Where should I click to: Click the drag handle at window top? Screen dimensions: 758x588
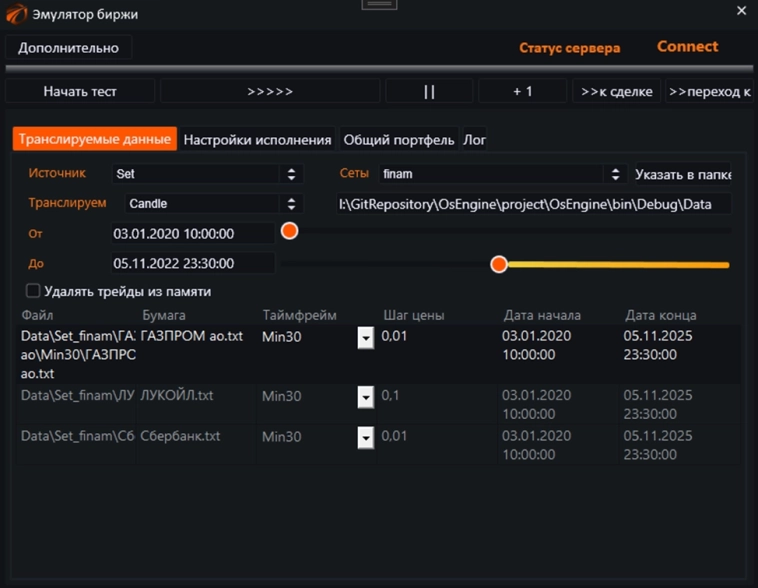click(378, 4)
